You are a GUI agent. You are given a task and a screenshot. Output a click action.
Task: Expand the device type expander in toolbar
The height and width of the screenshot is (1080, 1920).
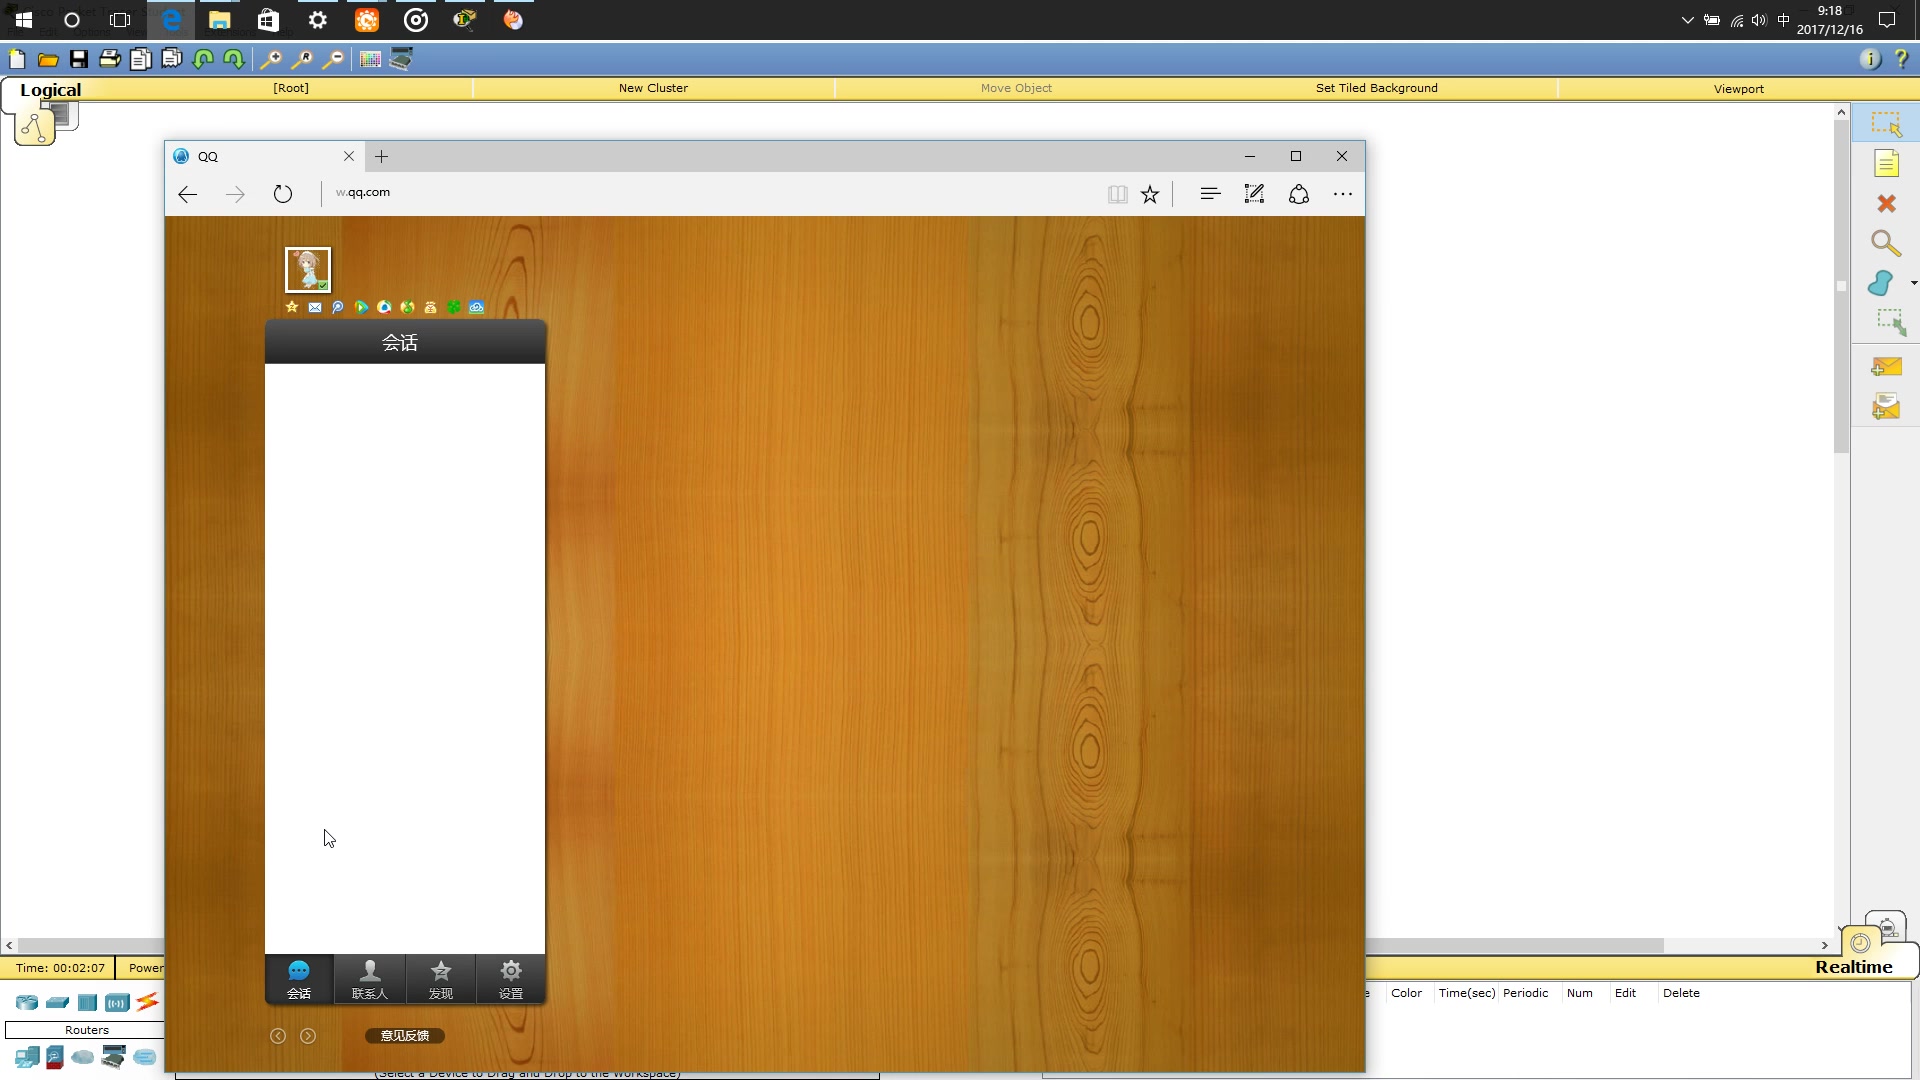pos(86,1030)
